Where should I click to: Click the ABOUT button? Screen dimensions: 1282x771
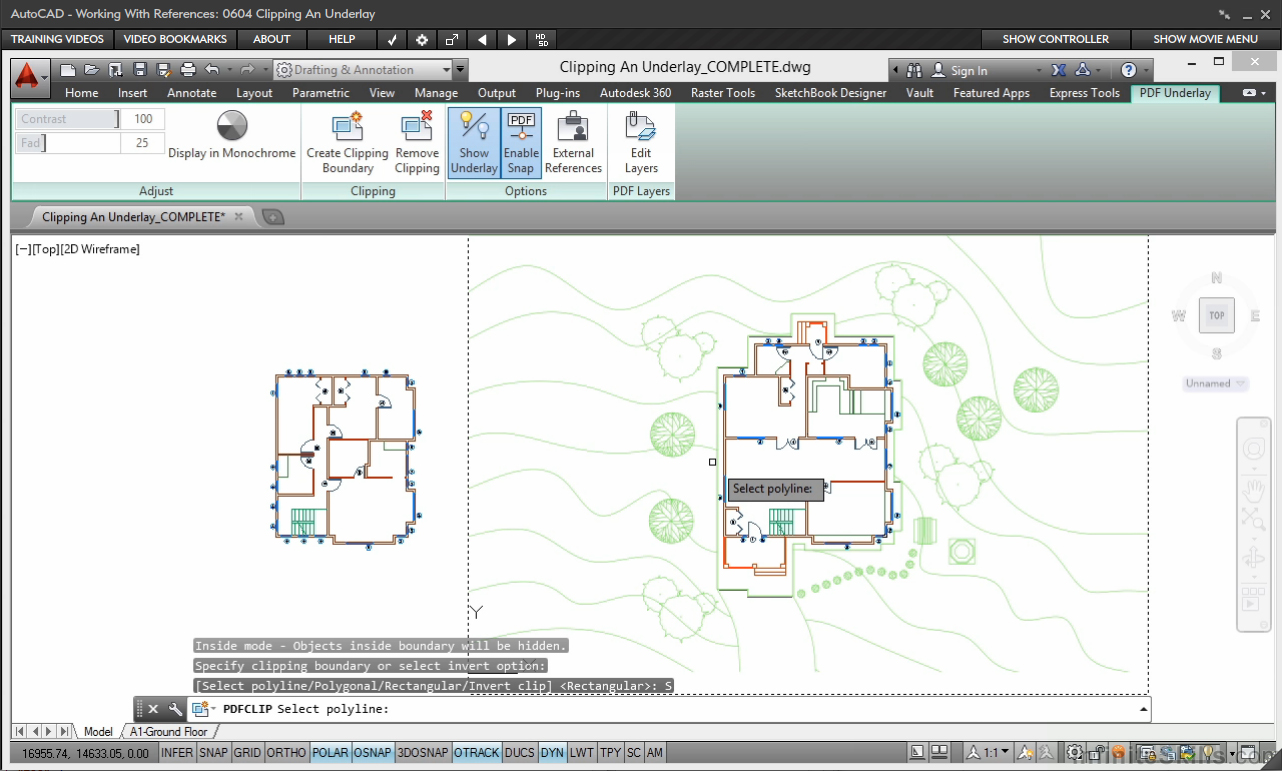(271, 39)
